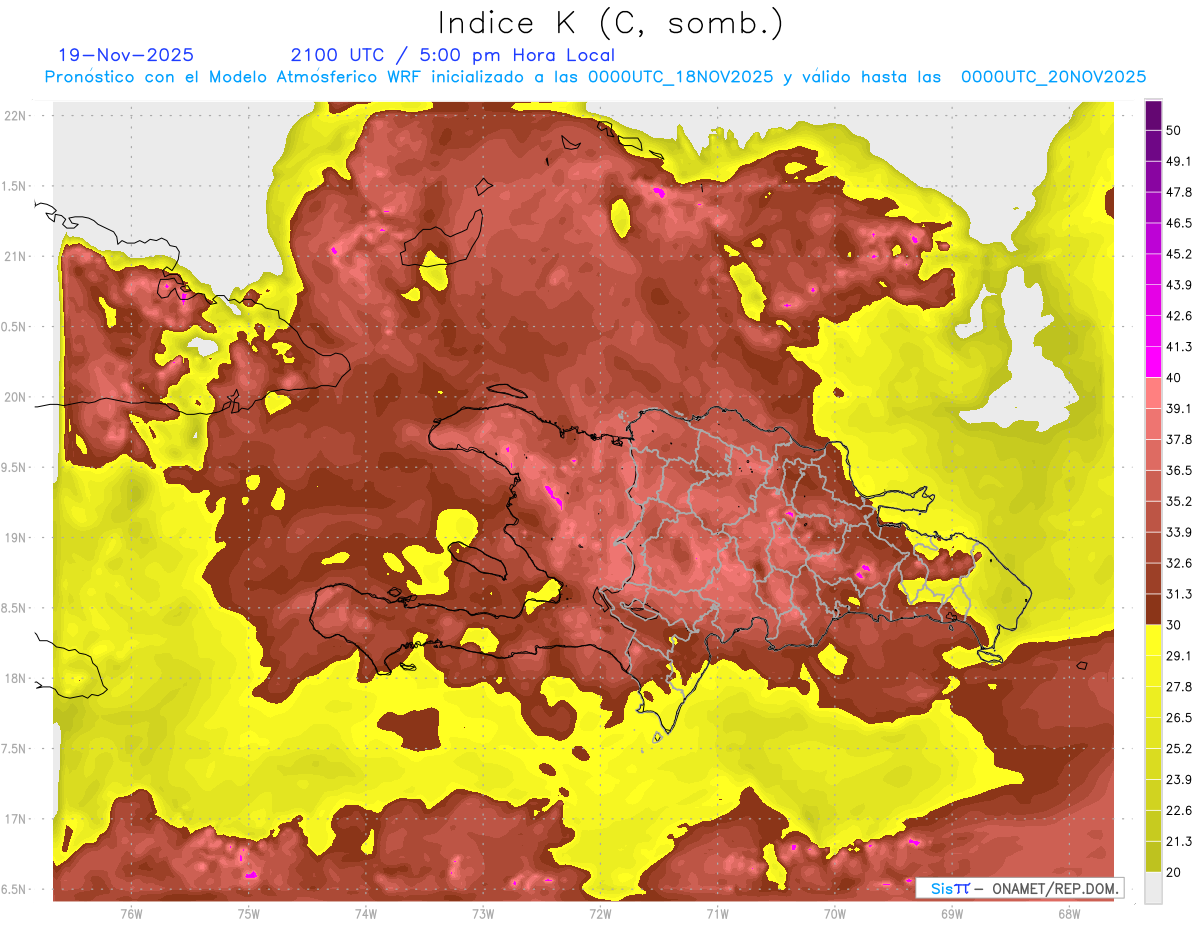Click the '19-Nov-2025' date label
The width and height of the screenshot is (1200, 927).
point(126,55)
